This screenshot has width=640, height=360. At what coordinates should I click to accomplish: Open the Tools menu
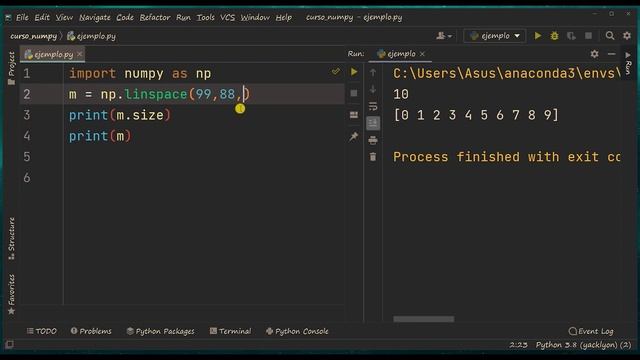point(205,18)
